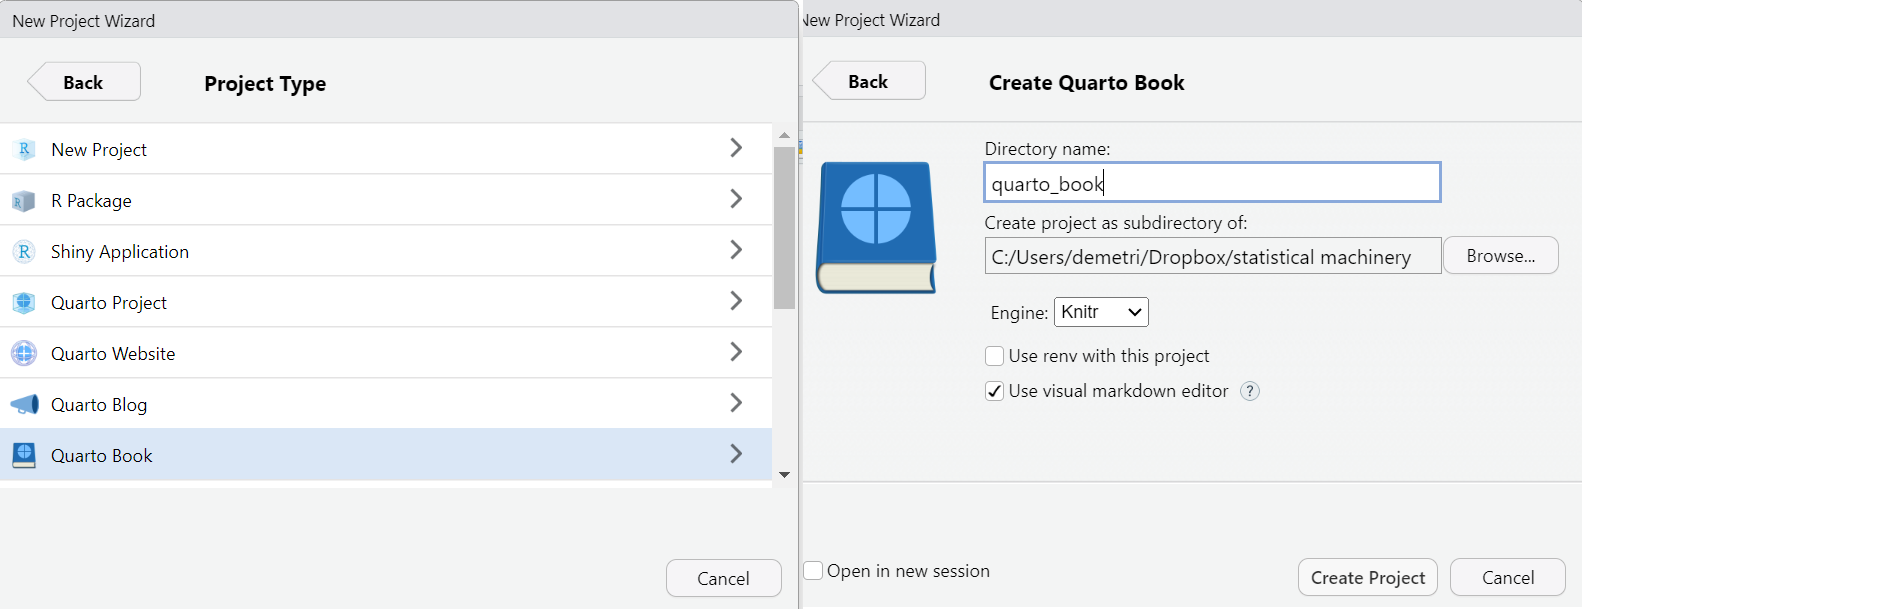Open the Engine dropdown

pos(1101,312)
